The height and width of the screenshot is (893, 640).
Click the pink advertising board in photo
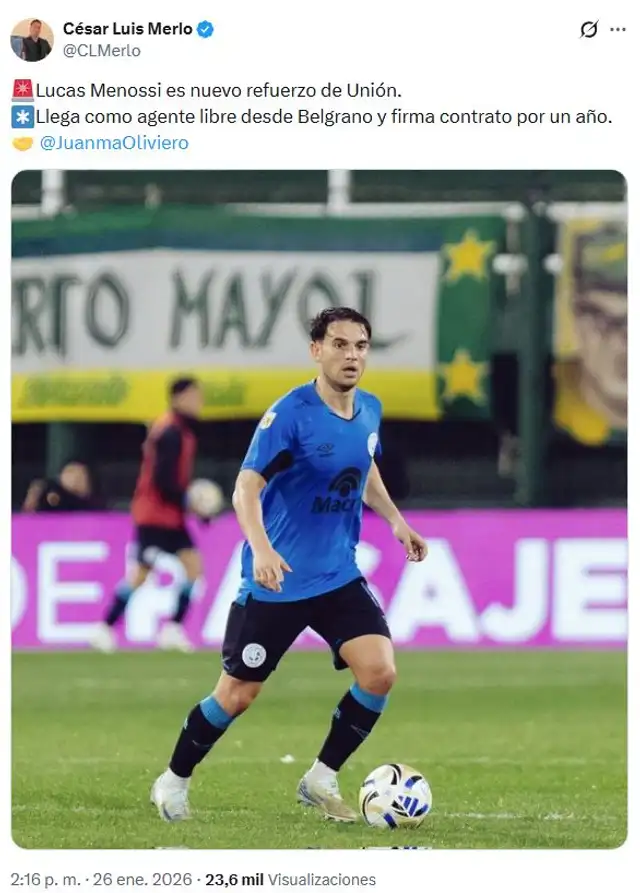pyautogui.click(x=319, y=580)
